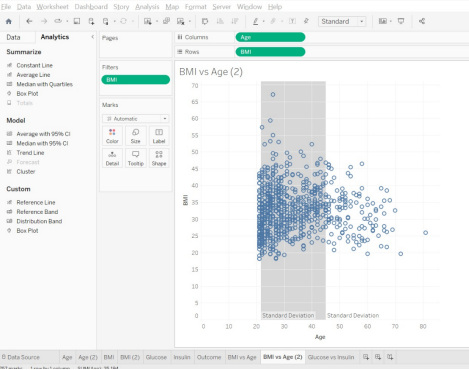This screenshot has width=469, height=370.
Task: Switch to the Outcome sheet tab
Action: pos(209,357)
